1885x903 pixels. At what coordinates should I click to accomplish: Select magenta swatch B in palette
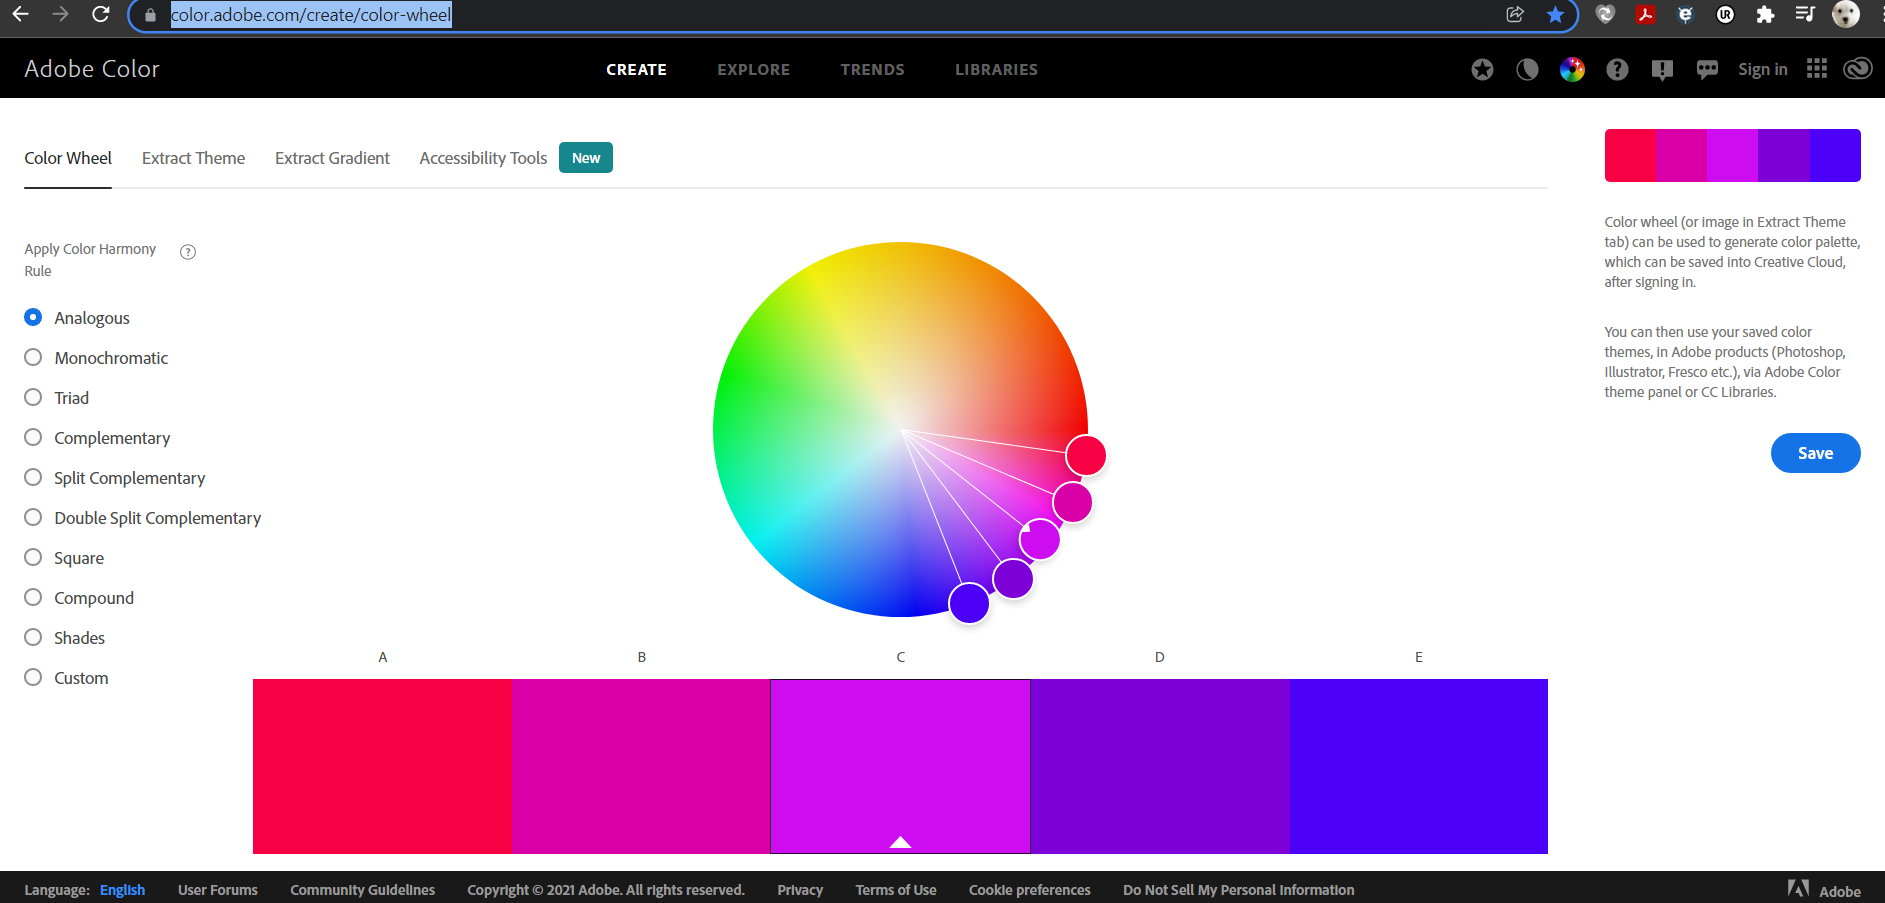pyautogui.click(x=641, y=766)
